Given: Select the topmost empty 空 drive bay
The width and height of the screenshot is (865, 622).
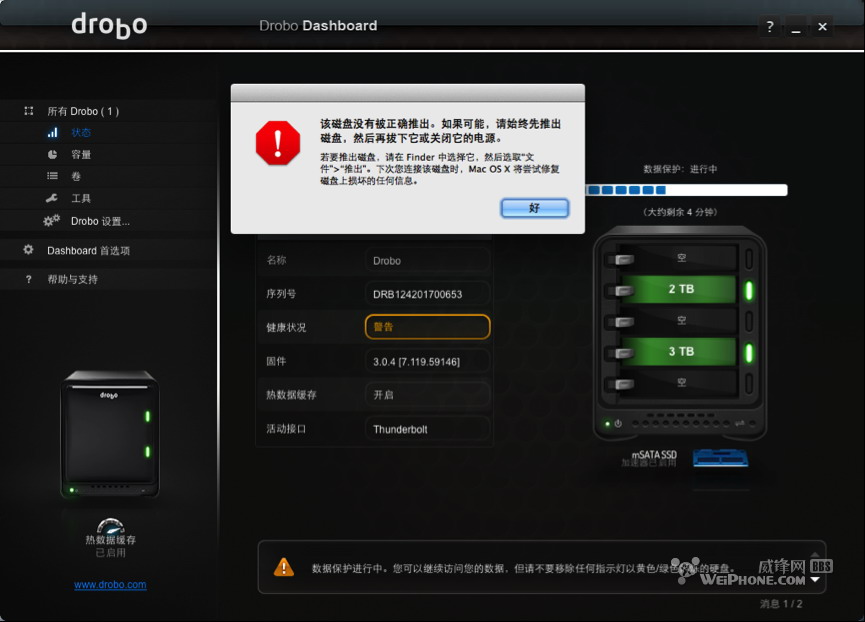Looking at the screenshot, I should (680, 258).
